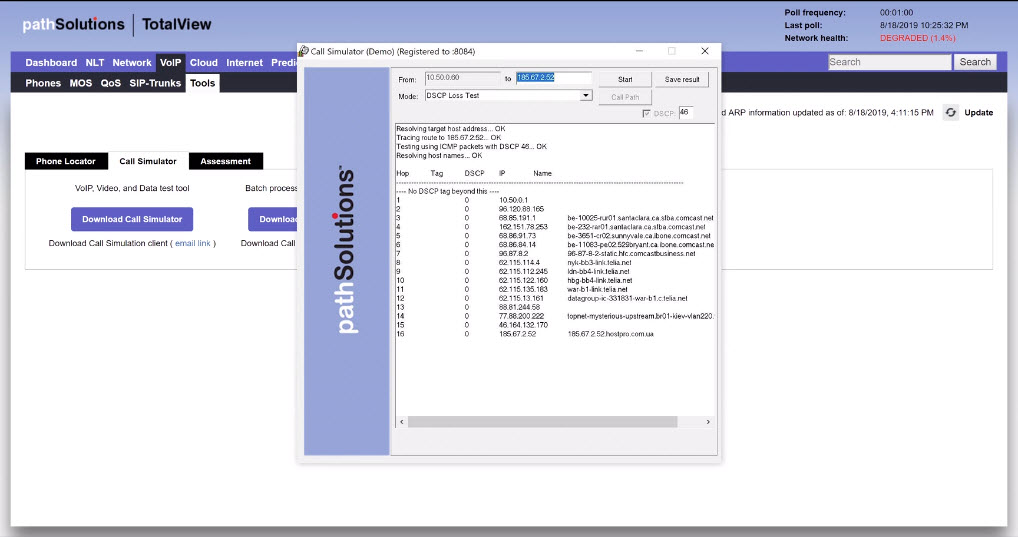
Task: Open the Dashboard menu
Action: 51,63
